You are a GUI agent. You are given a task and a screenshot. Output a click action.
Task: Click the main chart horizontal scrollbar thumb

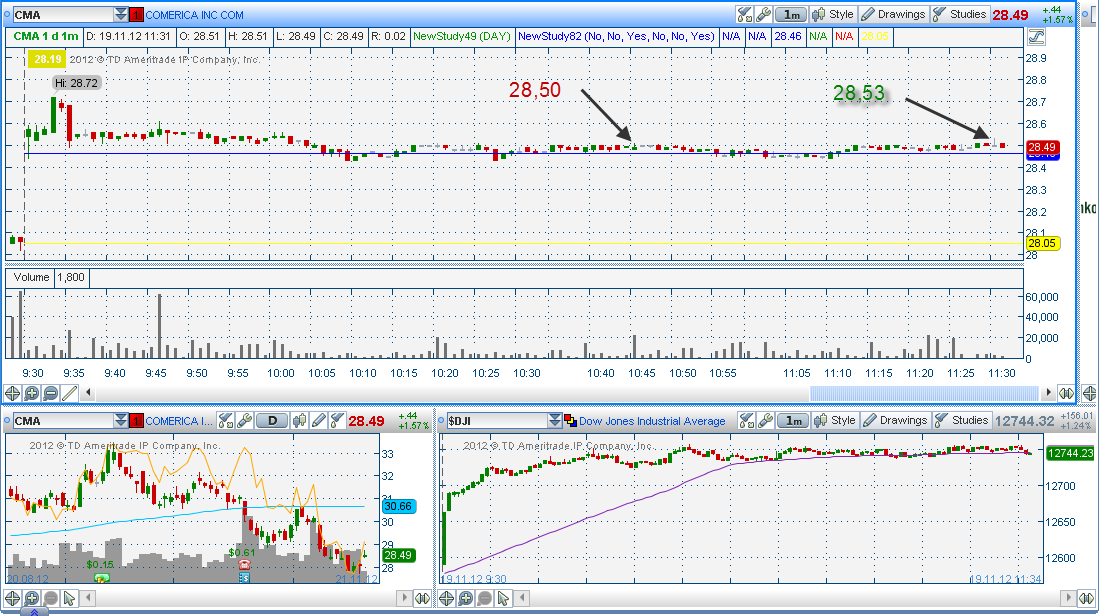[924, 393]
